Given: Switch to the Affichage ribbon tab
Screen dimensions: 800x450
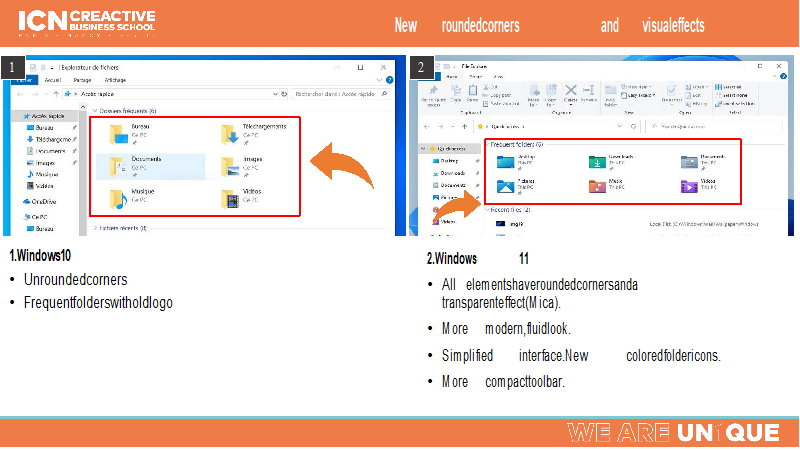Looking at the screenshot, I should (115, 80).
